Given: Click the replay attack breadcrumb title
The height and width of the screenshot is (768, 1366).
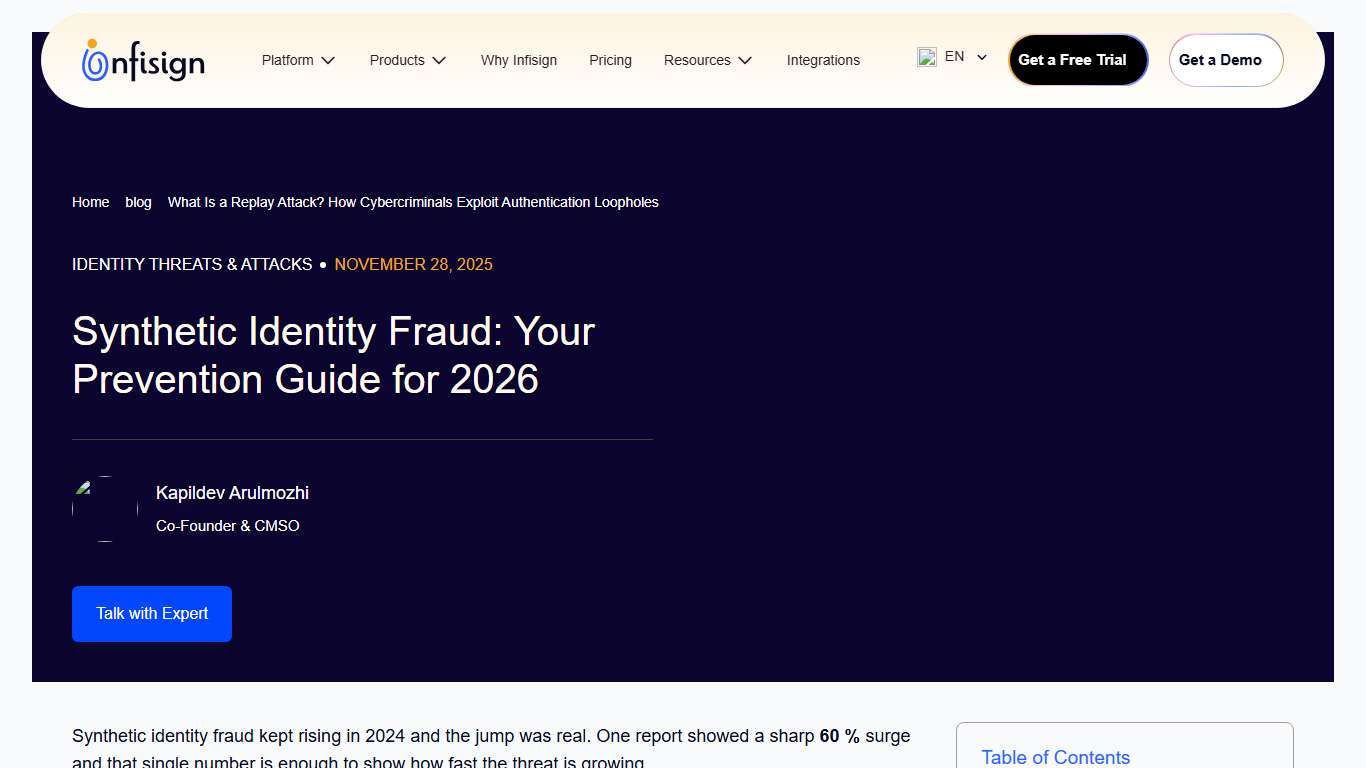Looking at the screenshot, I should click(413, 202).
